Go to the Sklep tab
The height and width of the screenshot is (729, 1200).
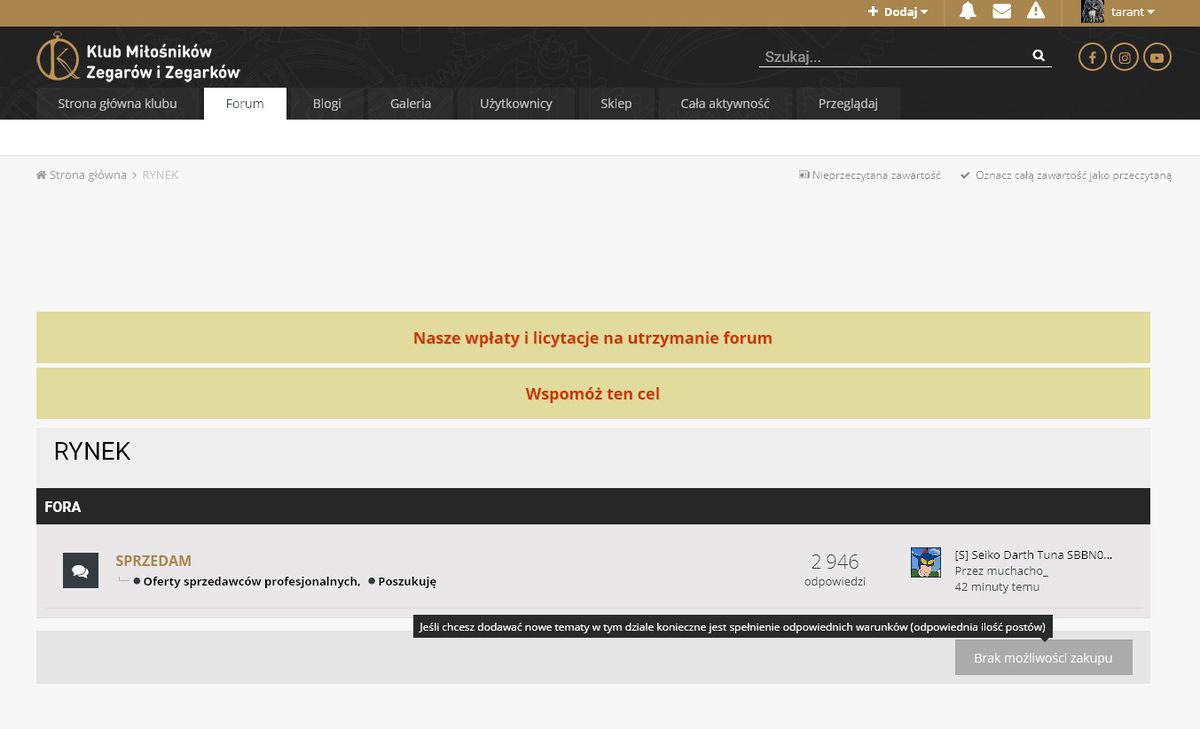(x=616, y=104)
